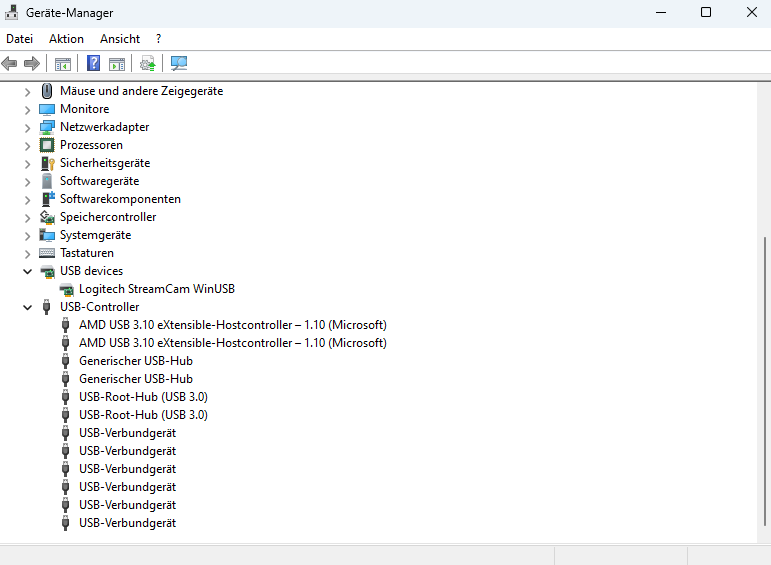This screenshot has height=565, width=771.
Task: Select the second USB-Root-Hub (USB 3.0) entry
Action: 143,415
